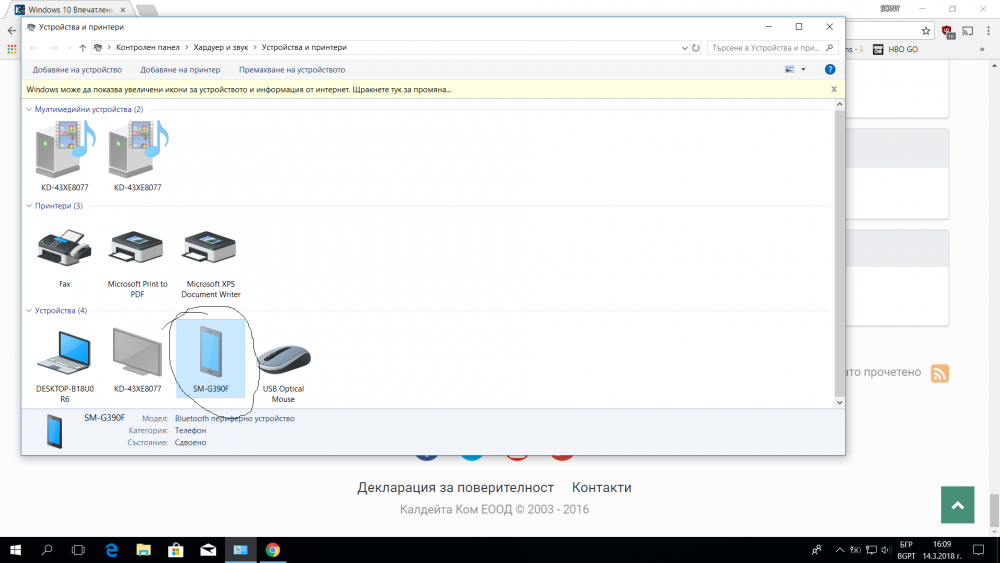Select the first KD-43XE8077 multimedia device
1000x563 pixels.
(64, 156)
